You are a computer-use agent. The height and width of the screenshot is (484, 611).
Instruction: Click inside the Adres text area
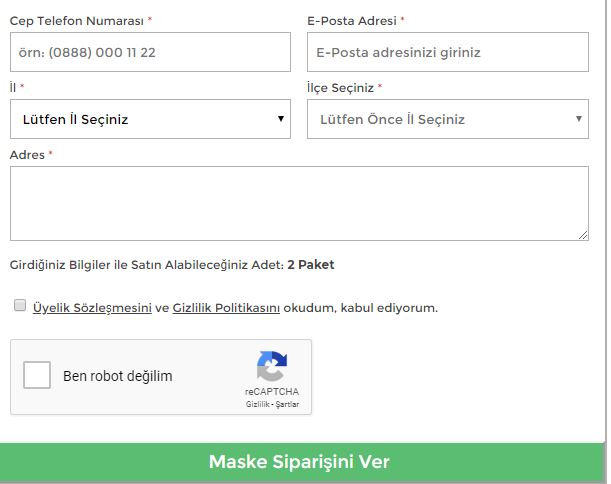tap(299, 203)
